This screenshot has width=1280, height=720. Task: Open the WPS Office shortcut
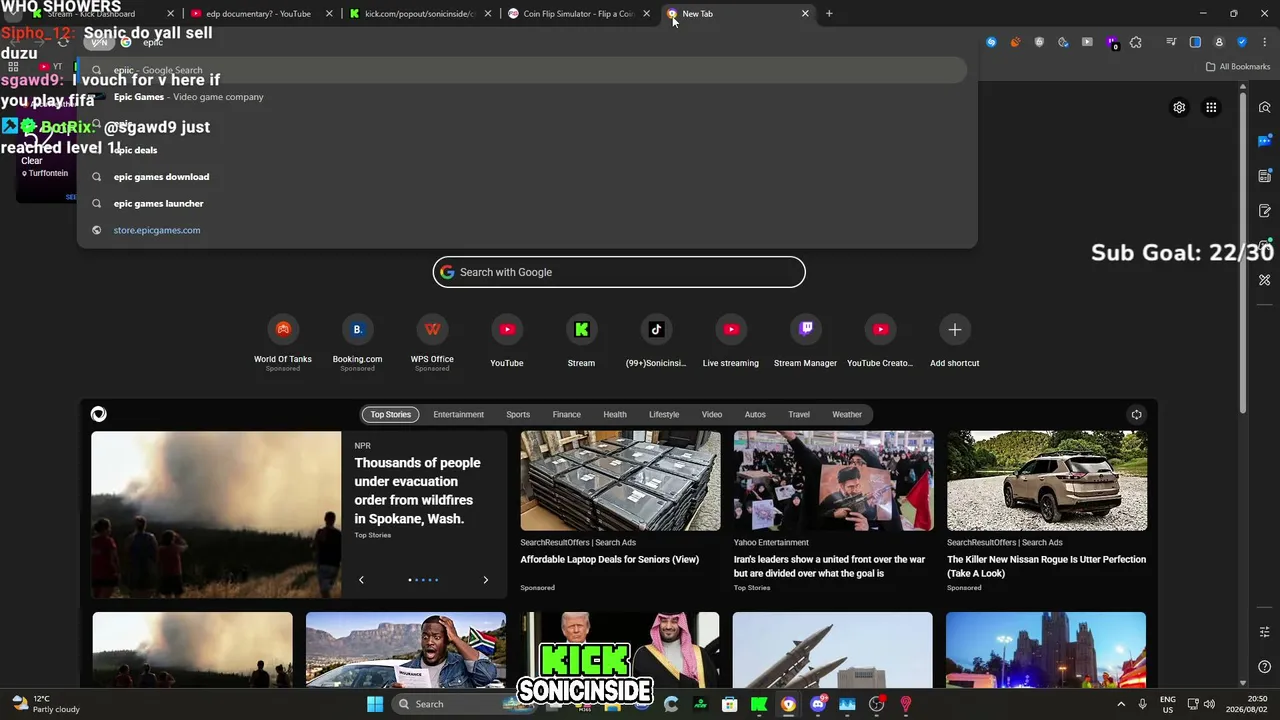(x=432, y=342)
